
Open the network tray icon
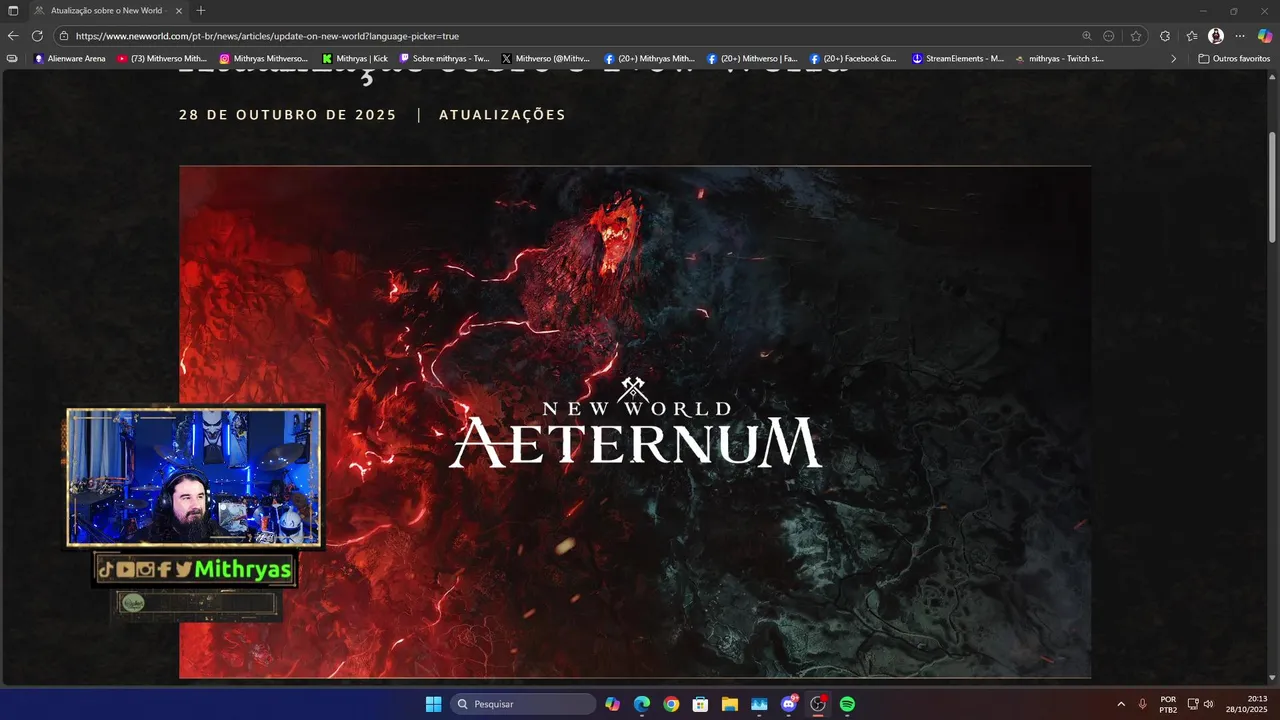[x=1193, y=704]
